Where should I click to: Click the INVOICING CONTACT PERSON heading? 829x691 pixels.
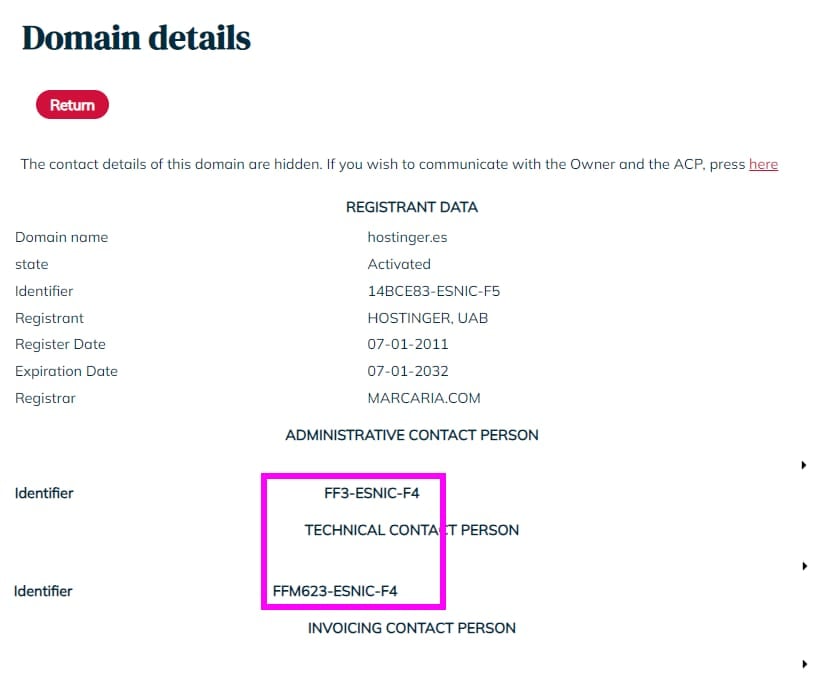click(411, 628)
